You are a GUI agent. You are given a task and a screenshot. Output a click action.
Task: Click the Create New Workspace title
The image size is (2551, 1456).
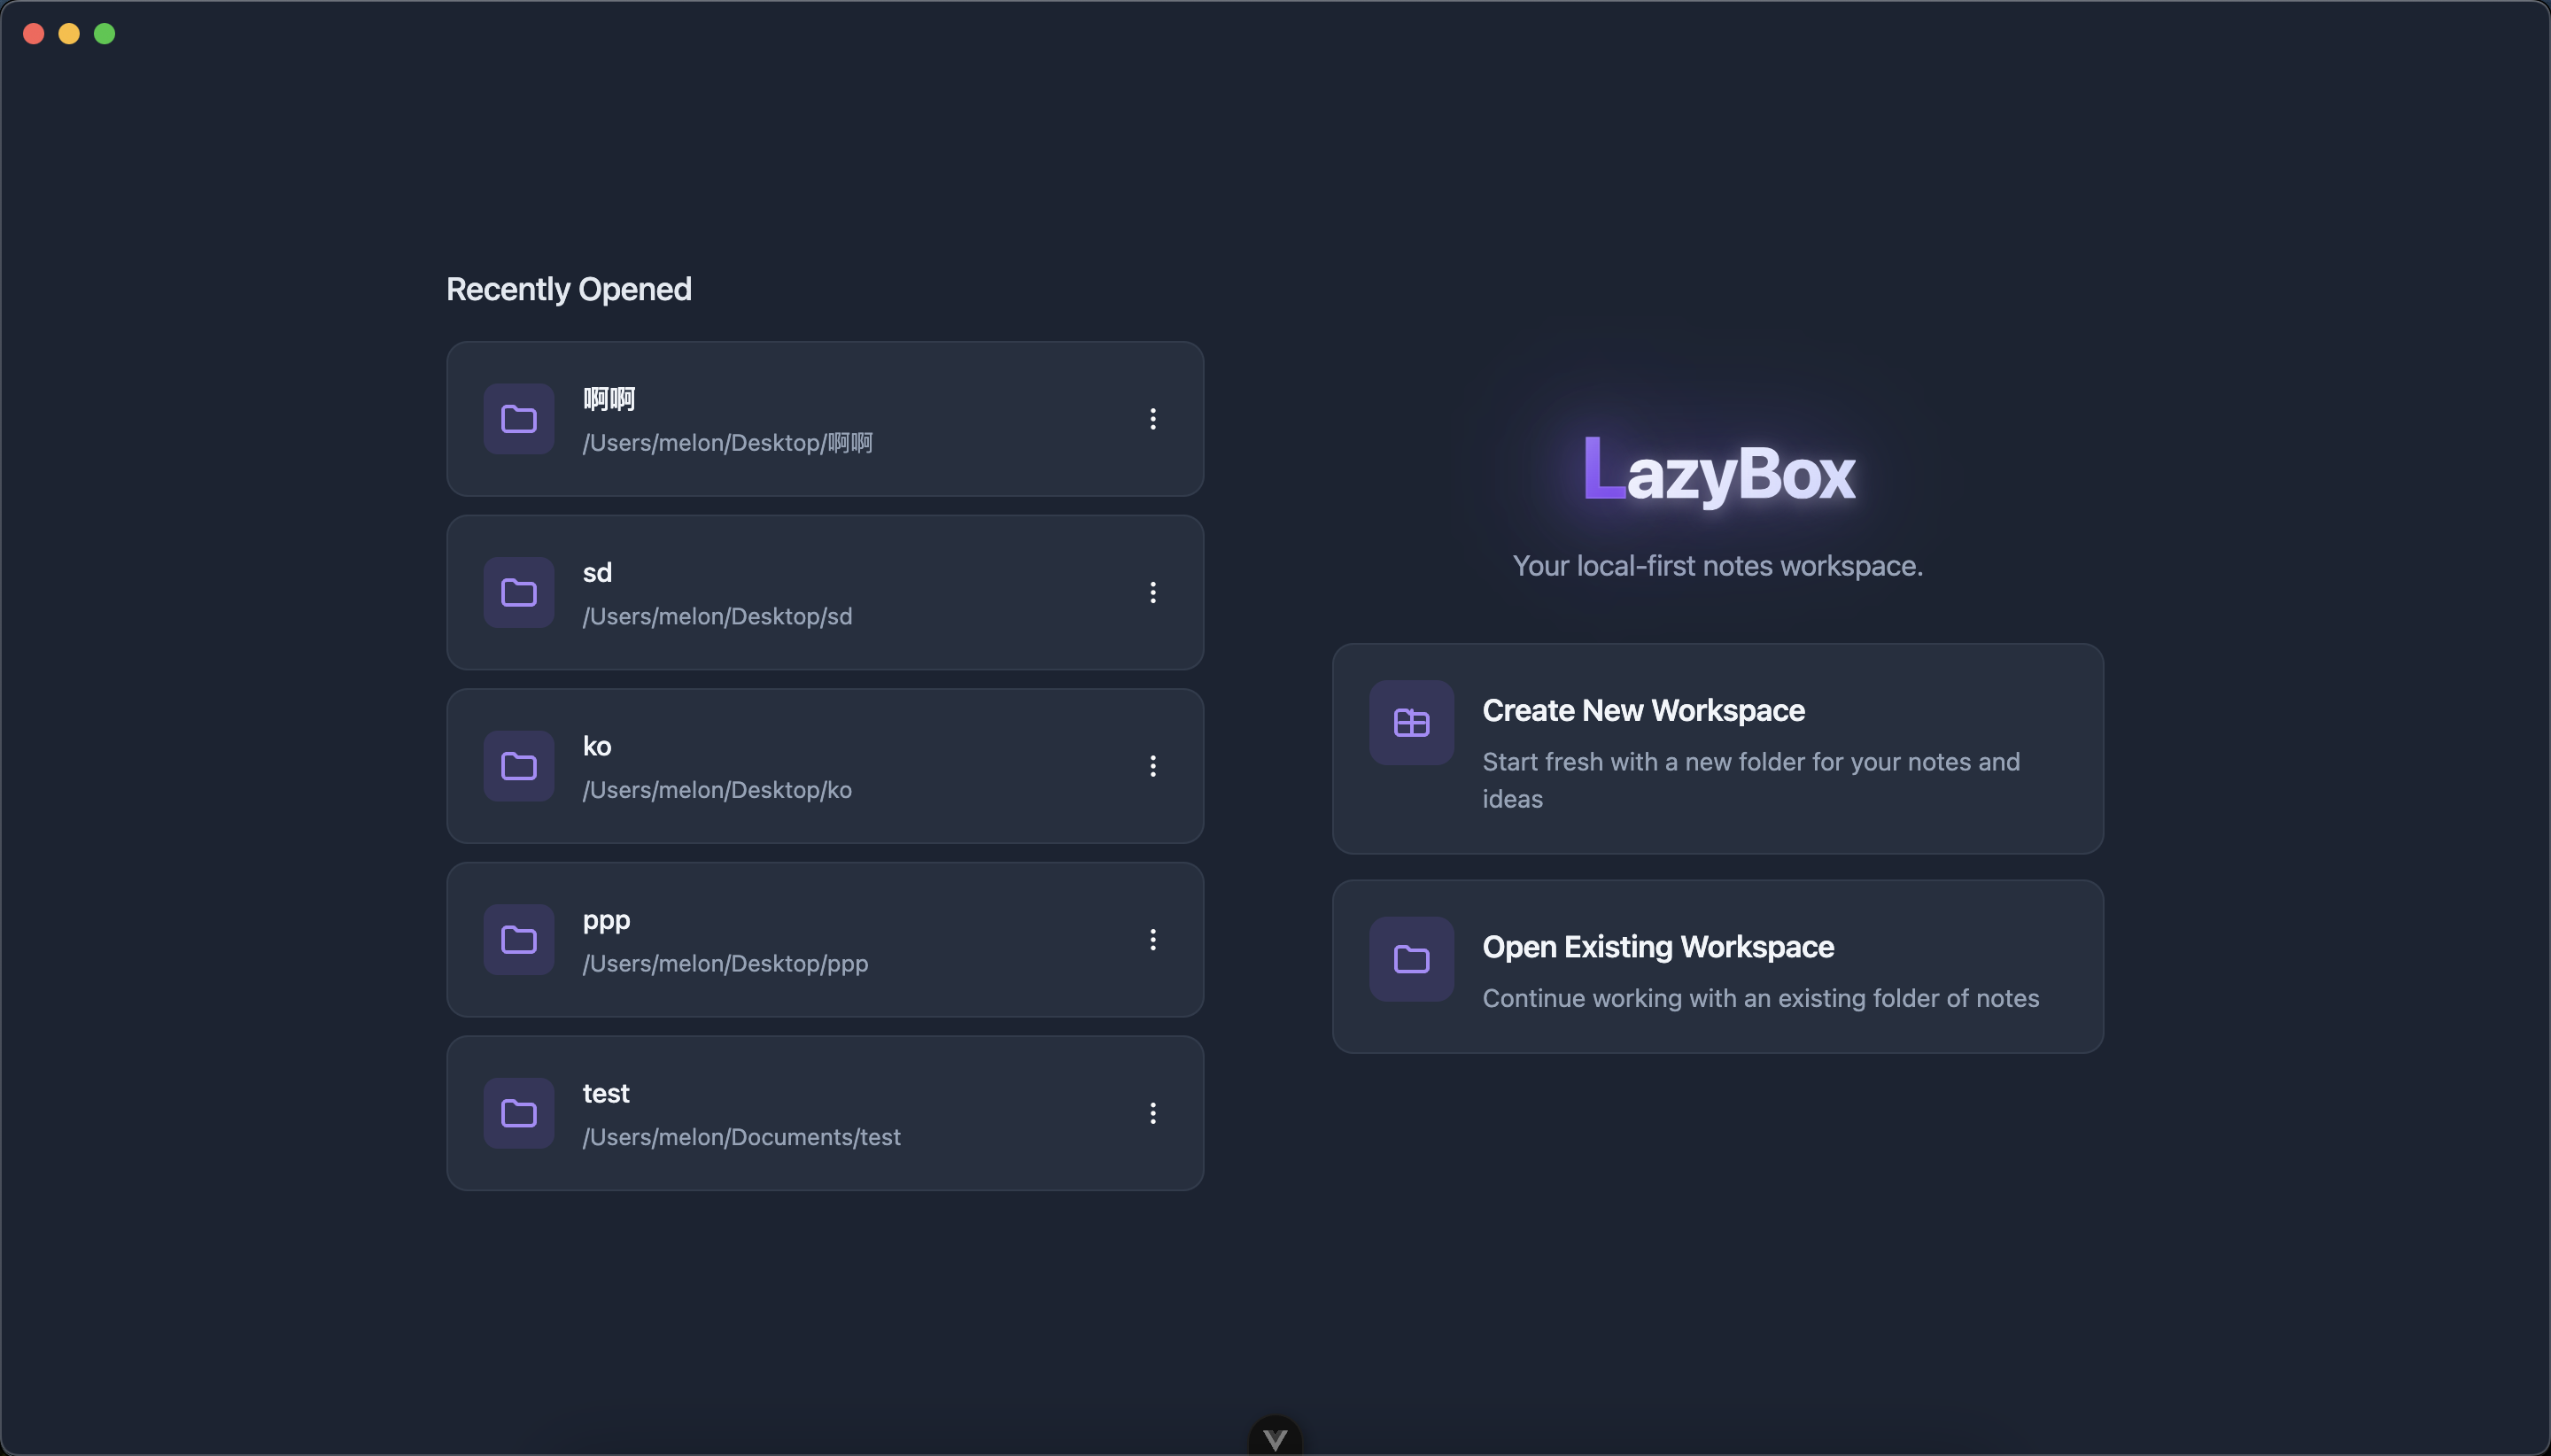pos(1642,710)
